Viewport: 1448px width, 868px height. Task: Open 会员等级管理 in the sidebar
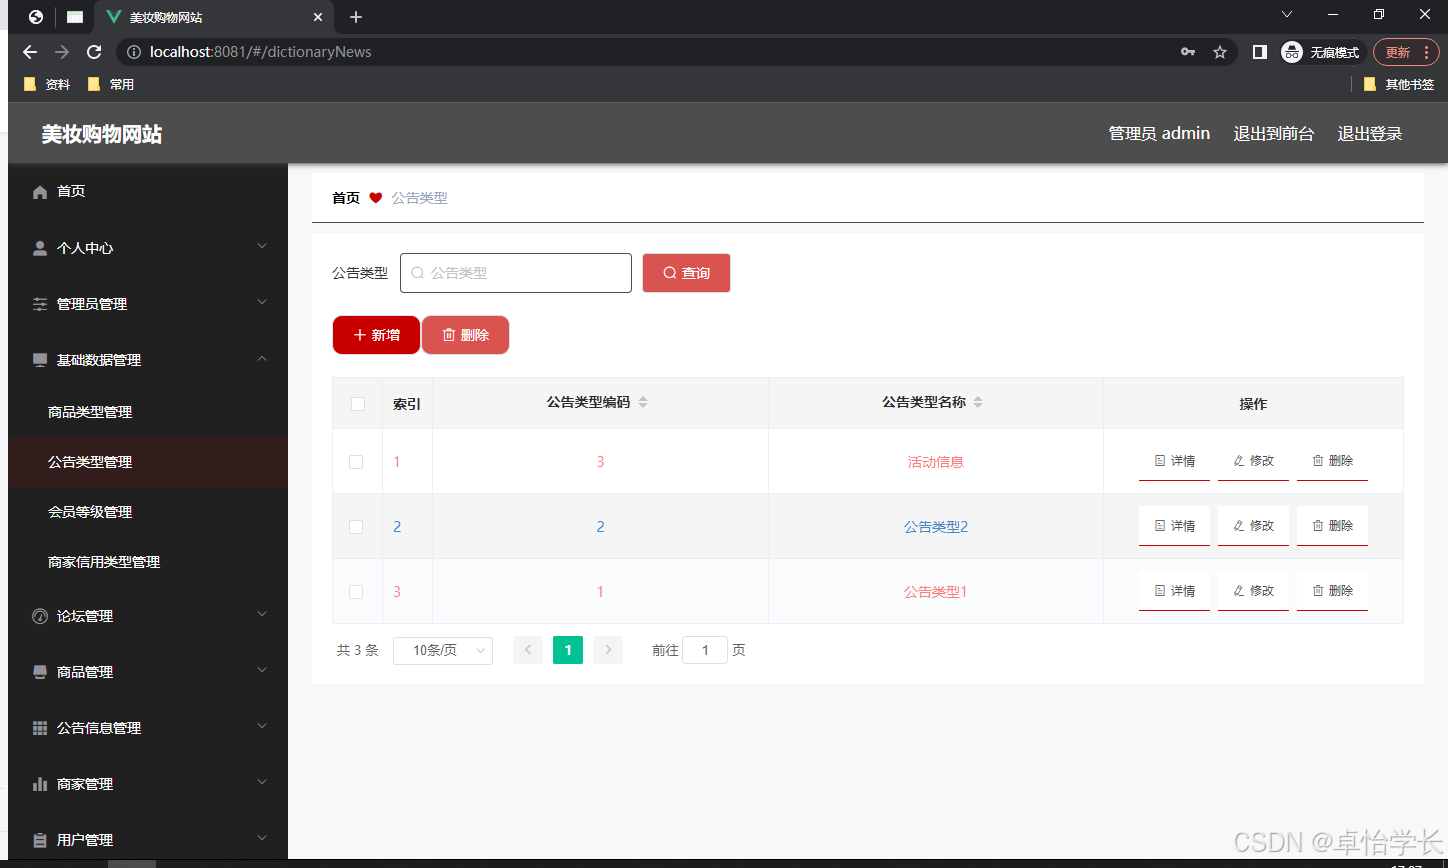pyautogui.click(x=148, y=512)
